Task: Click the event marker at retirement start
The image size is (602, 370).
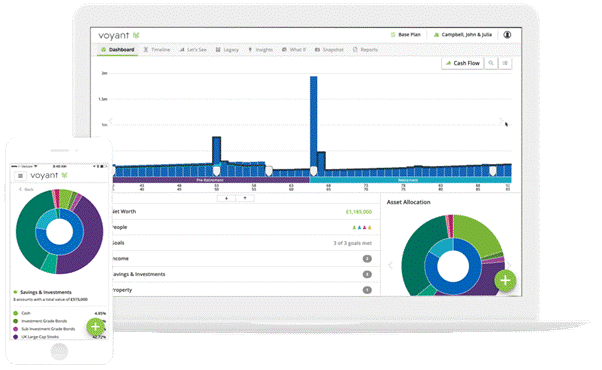Action: coord(314,171)
